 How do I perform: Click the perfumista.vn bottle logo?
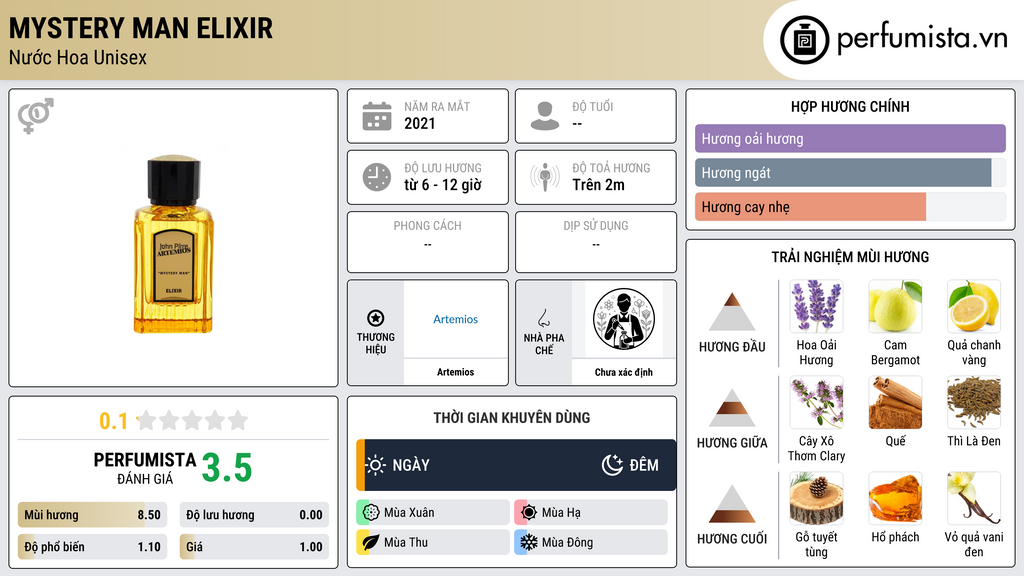[804, 40]
